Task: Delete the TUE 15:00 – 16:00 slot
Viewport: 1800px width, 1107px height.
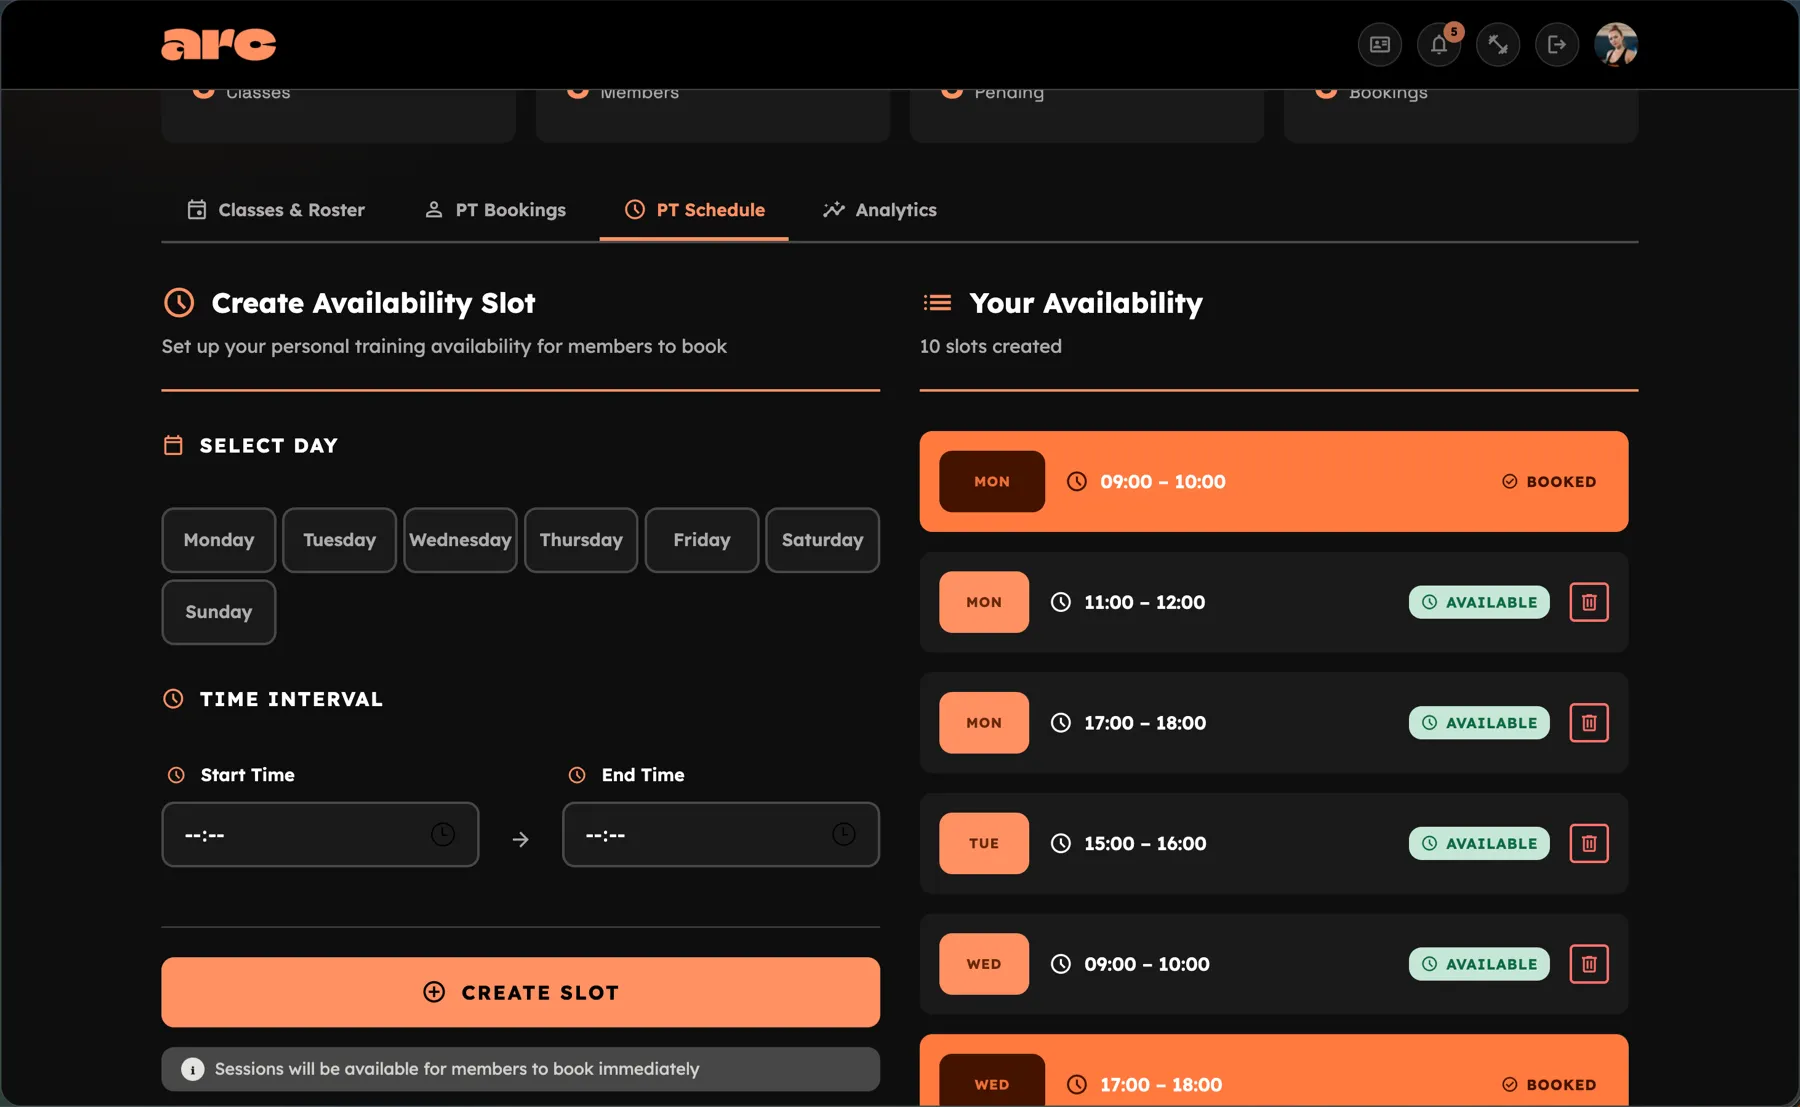Action: tap(1589, 844)
